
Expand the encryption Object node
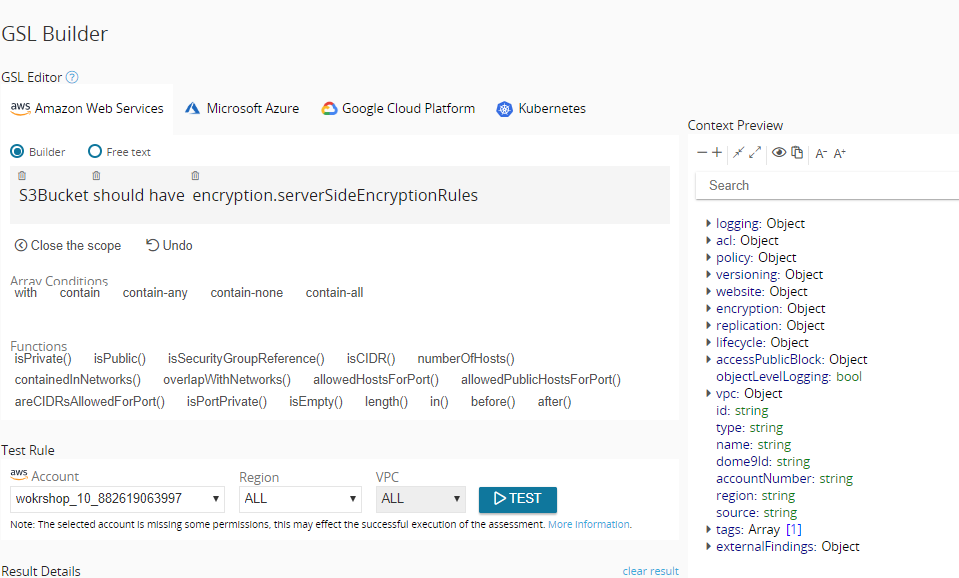[708, 308]
